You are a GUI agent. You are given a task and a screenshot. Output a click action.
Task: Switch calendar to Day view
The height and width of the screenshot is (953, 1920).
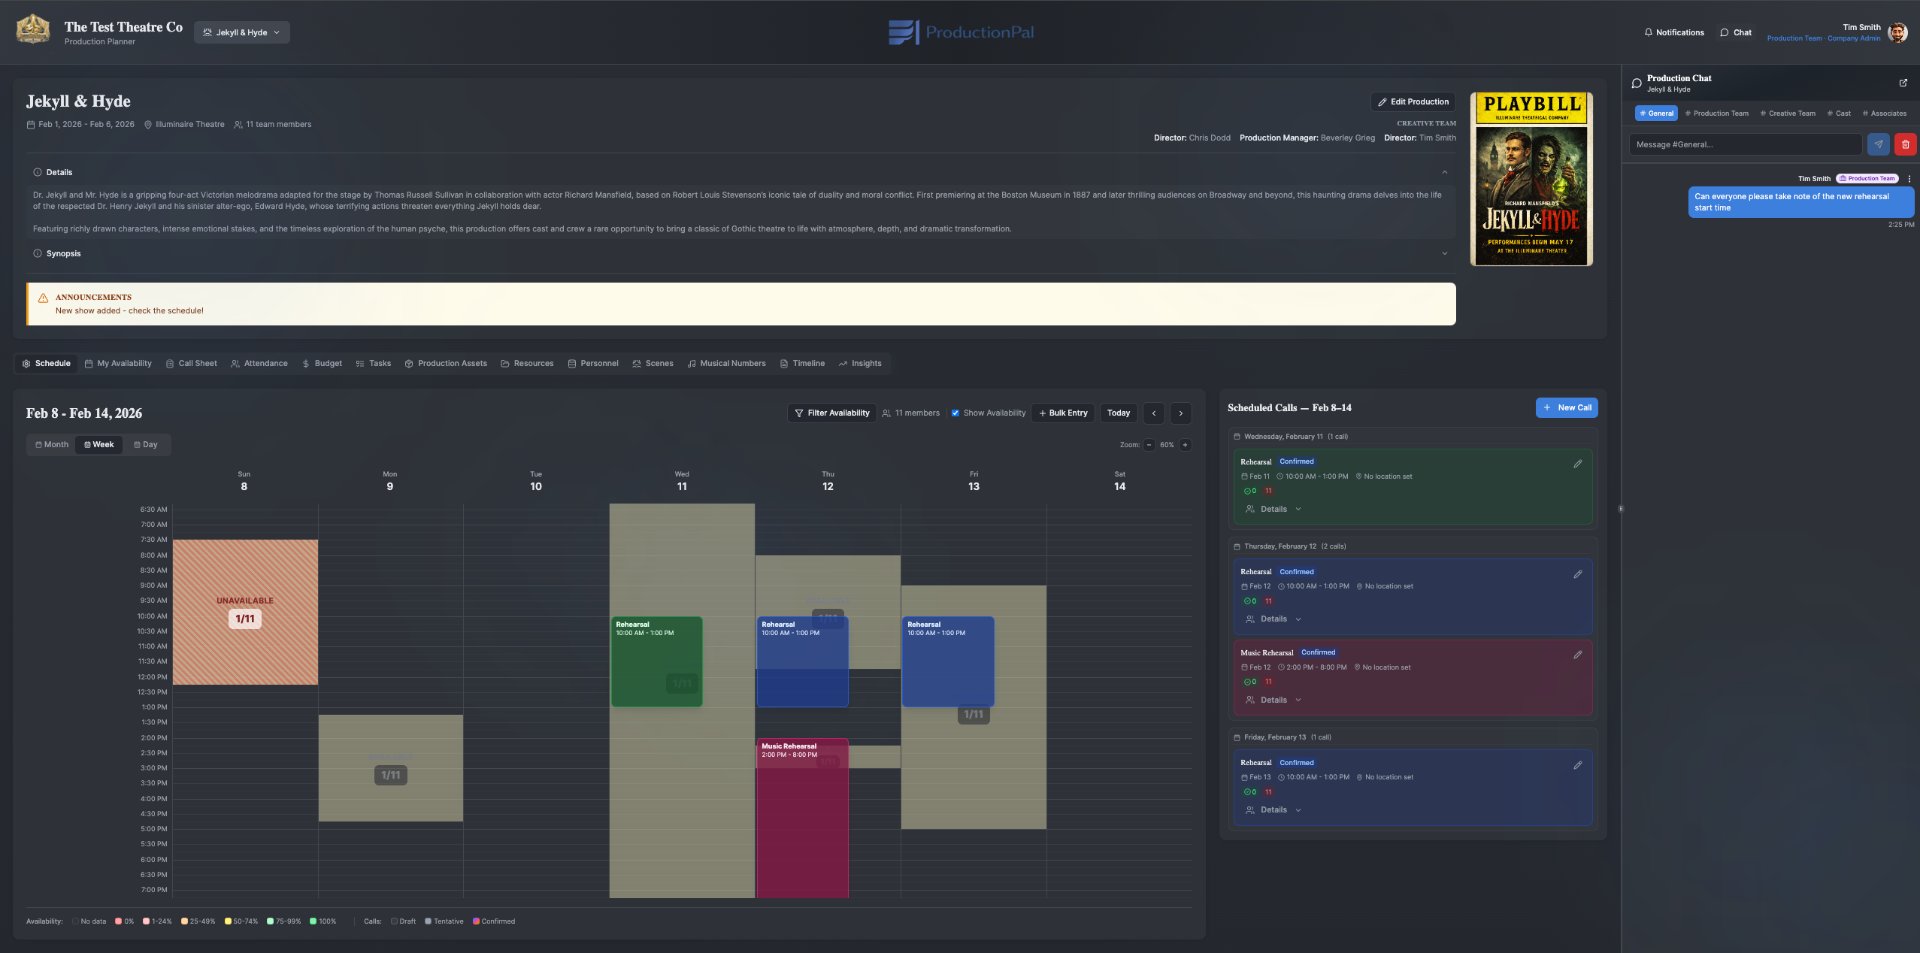coord(146,445)
